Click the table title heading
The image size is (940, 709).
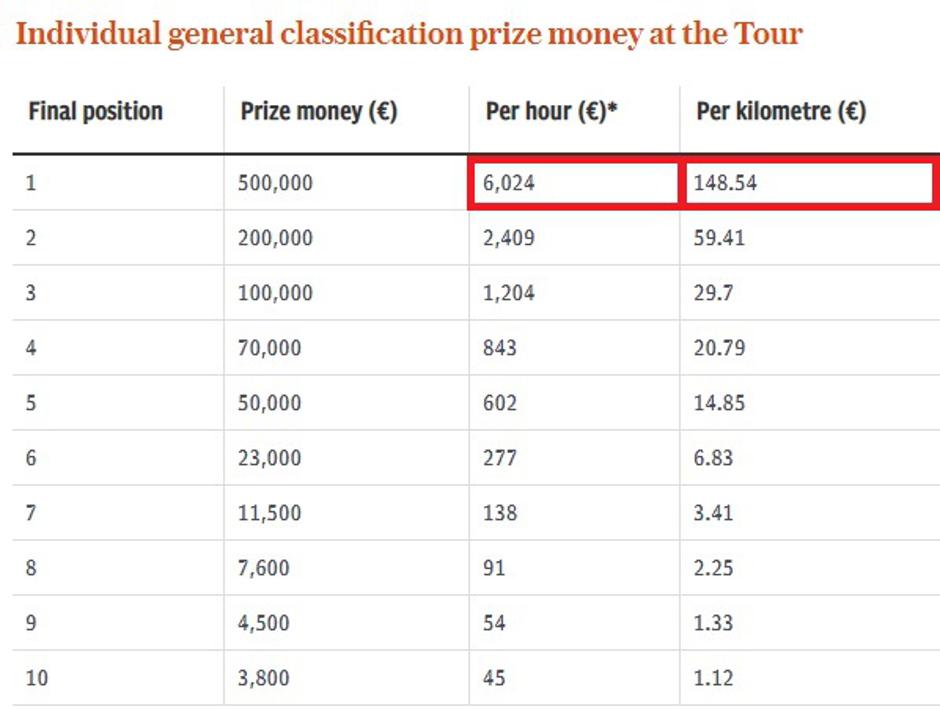click(410, 35)
